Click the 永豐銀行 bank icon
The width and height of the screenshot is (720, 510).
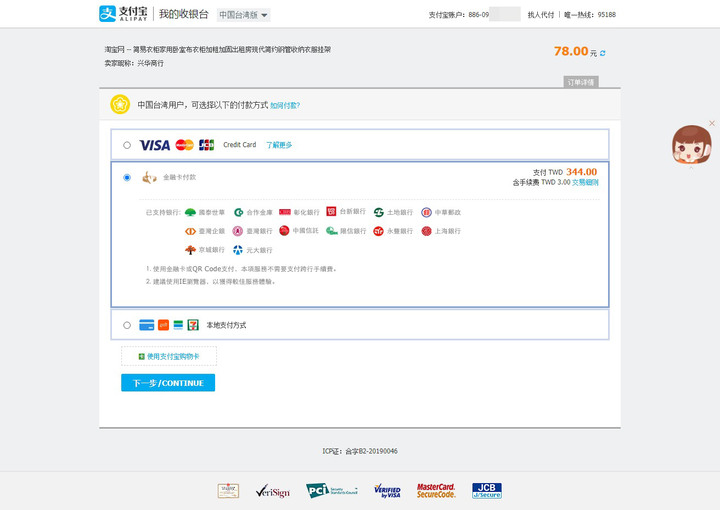click(378, 231)
